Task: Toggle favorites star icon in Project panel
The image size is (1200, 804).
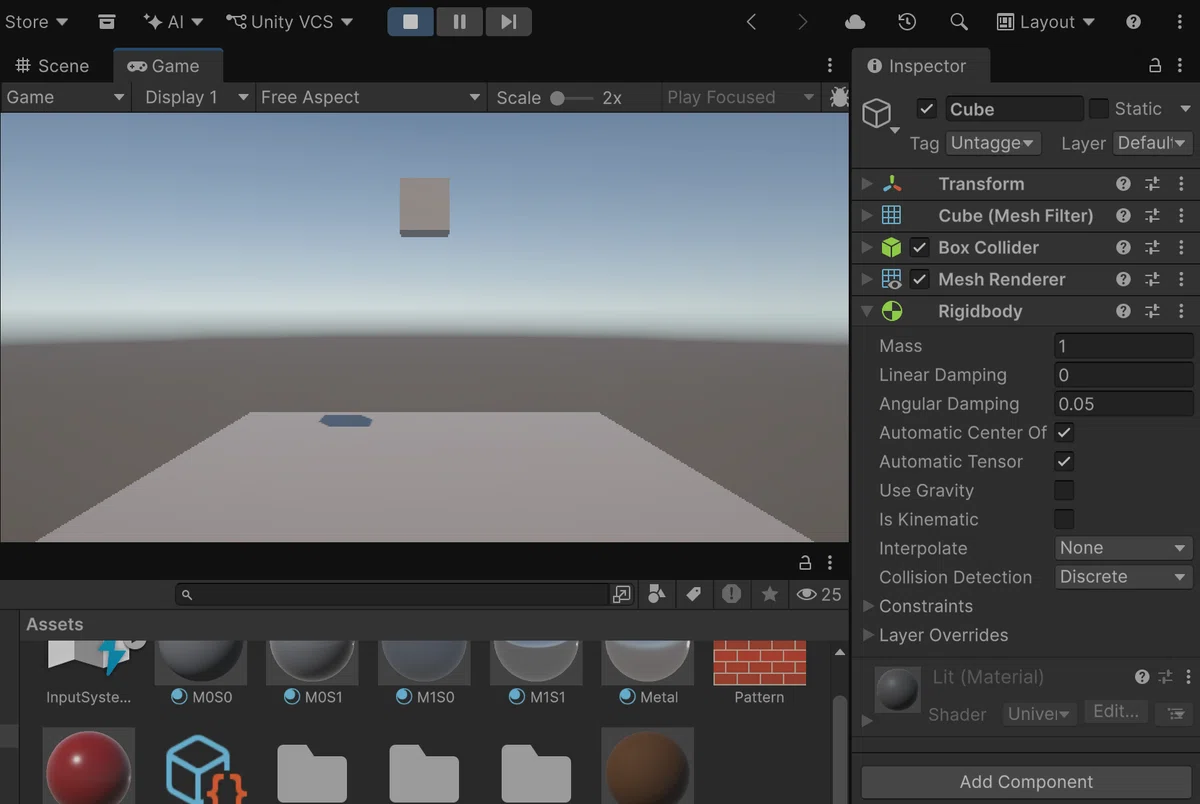Action: coord(769,594)
